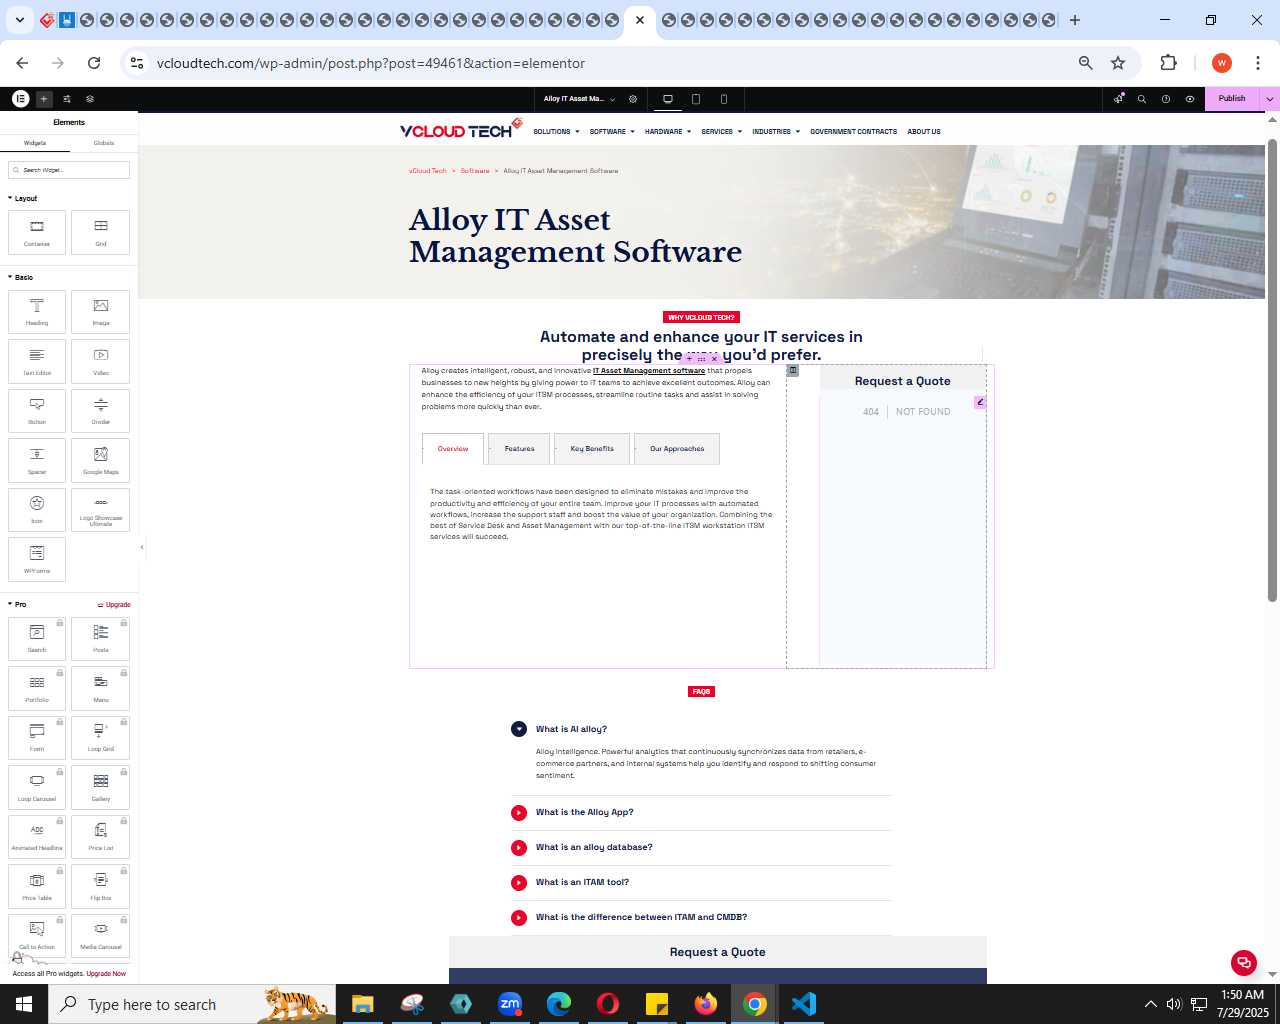The width and height of the screenshot is (1280, 1024).
Task: Click About Us menu item
Action: pos(924,131)
